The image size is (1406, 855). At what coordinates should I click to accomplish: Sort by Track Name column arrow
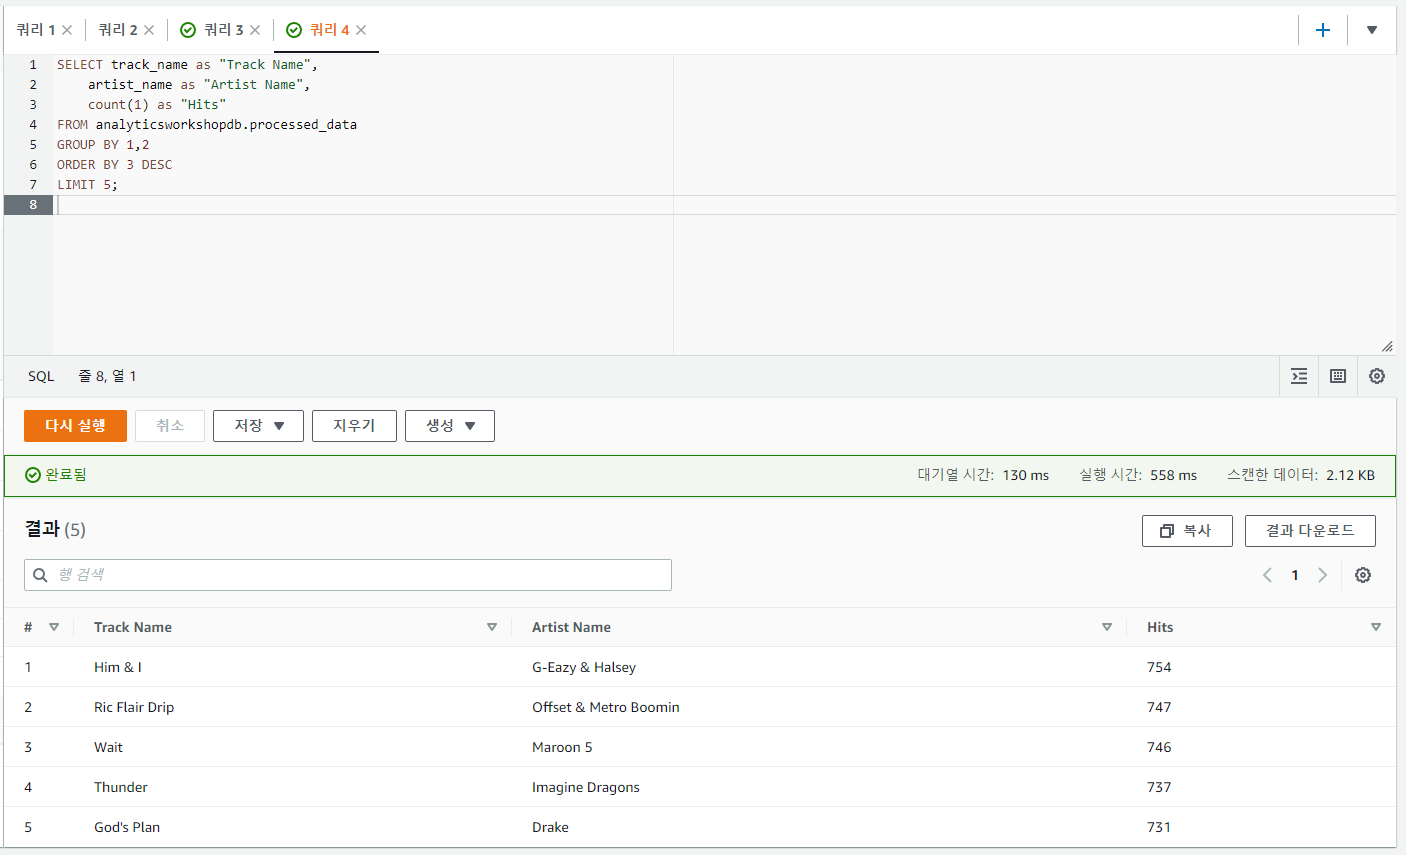click(492, 627)
